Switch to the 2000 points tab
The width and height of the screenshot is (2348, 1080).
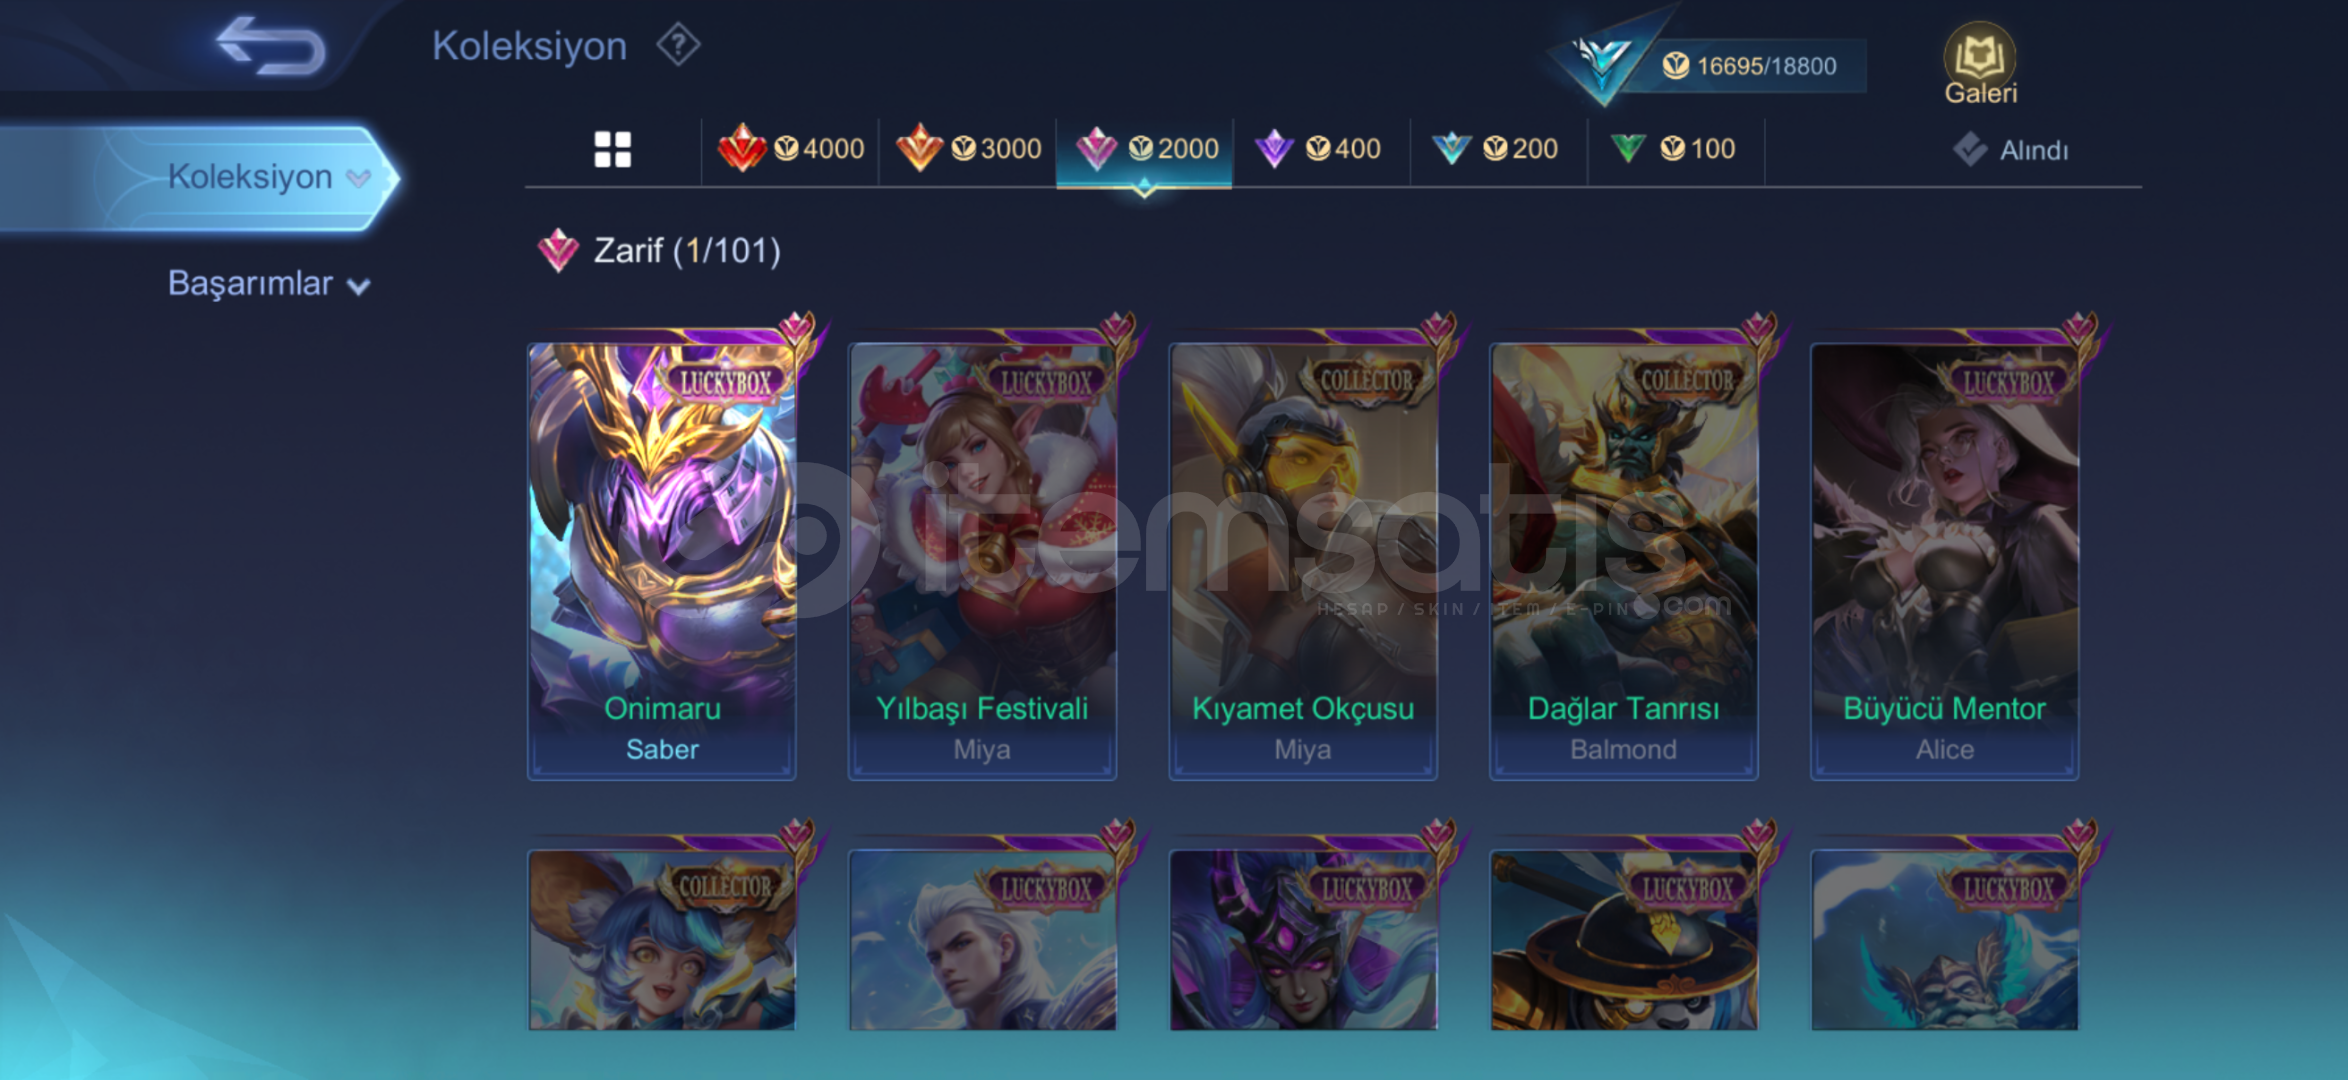1145,149
